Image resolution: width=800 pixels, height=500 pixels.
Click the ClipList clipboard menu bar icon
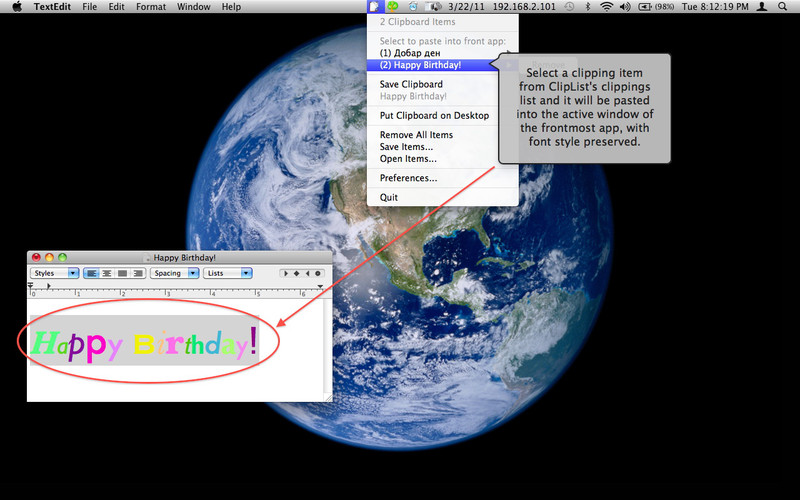pyautogui.click(x=375, y=7)
